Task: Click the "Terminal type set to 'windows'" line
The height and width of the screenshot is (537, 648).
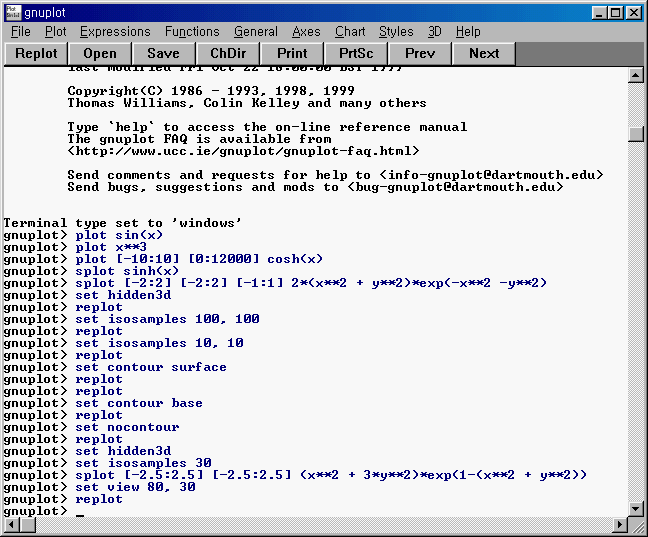Action: point(123,223)
